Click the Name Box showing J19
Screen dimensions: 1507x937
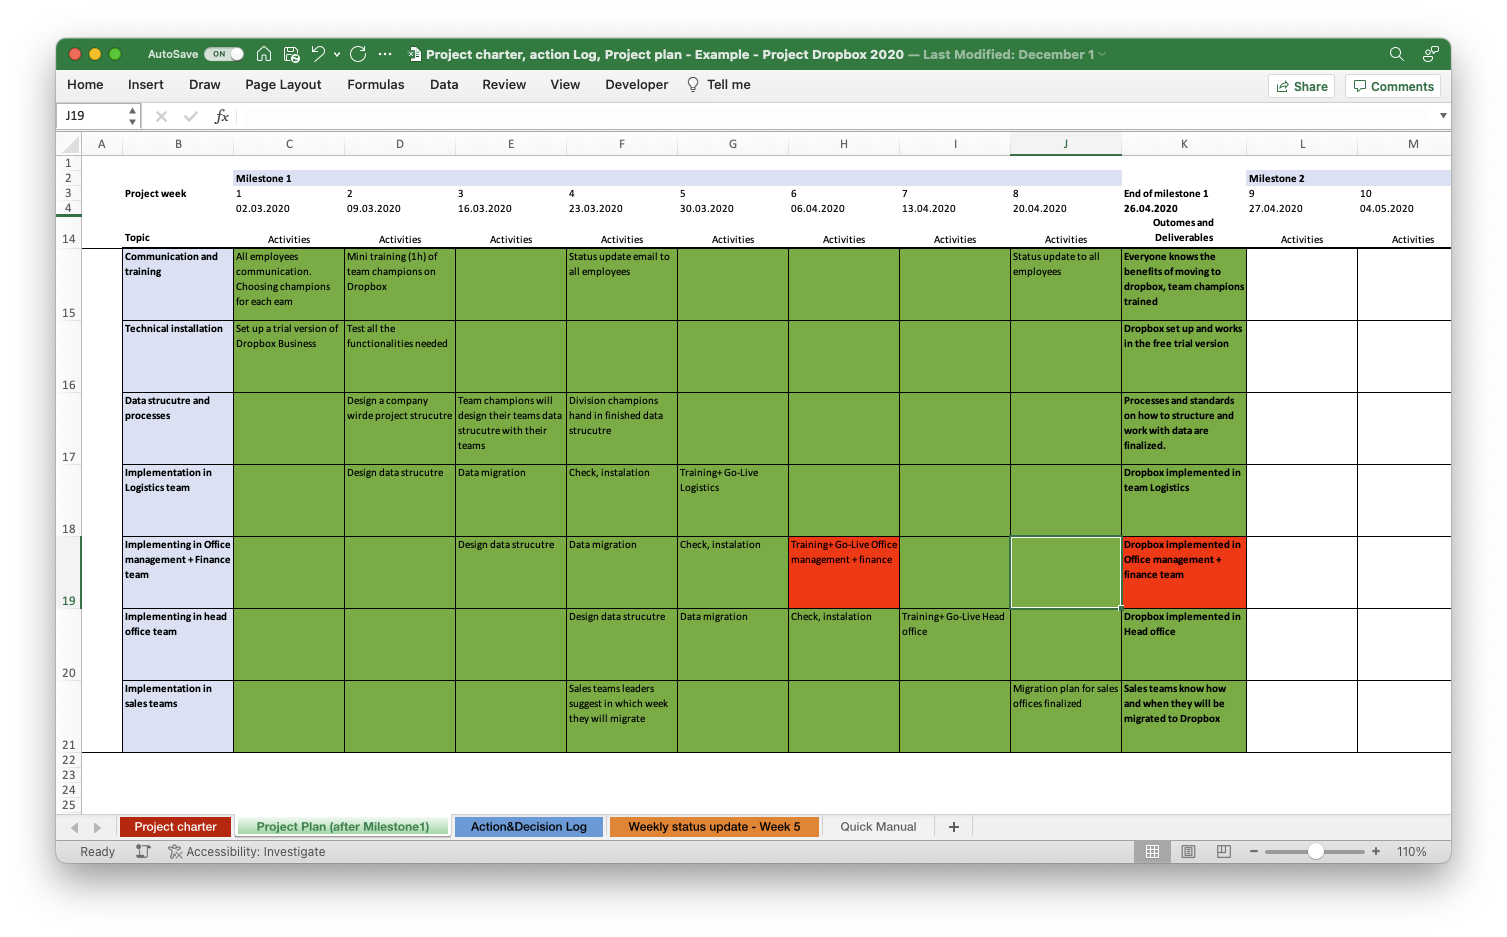[90, 116]
